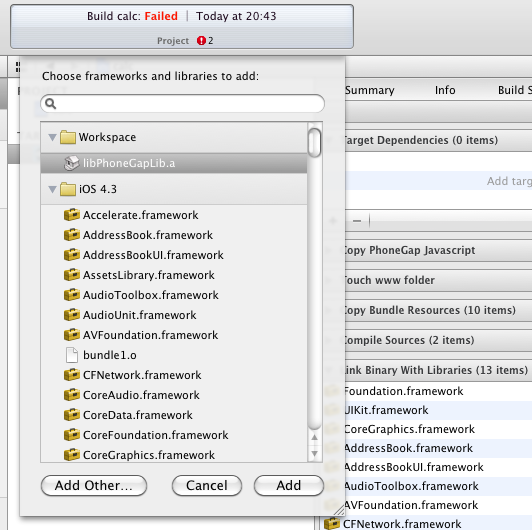Collapse Link Binary With Libraries section
The image size is (532, 530).
tap(328, 370)
